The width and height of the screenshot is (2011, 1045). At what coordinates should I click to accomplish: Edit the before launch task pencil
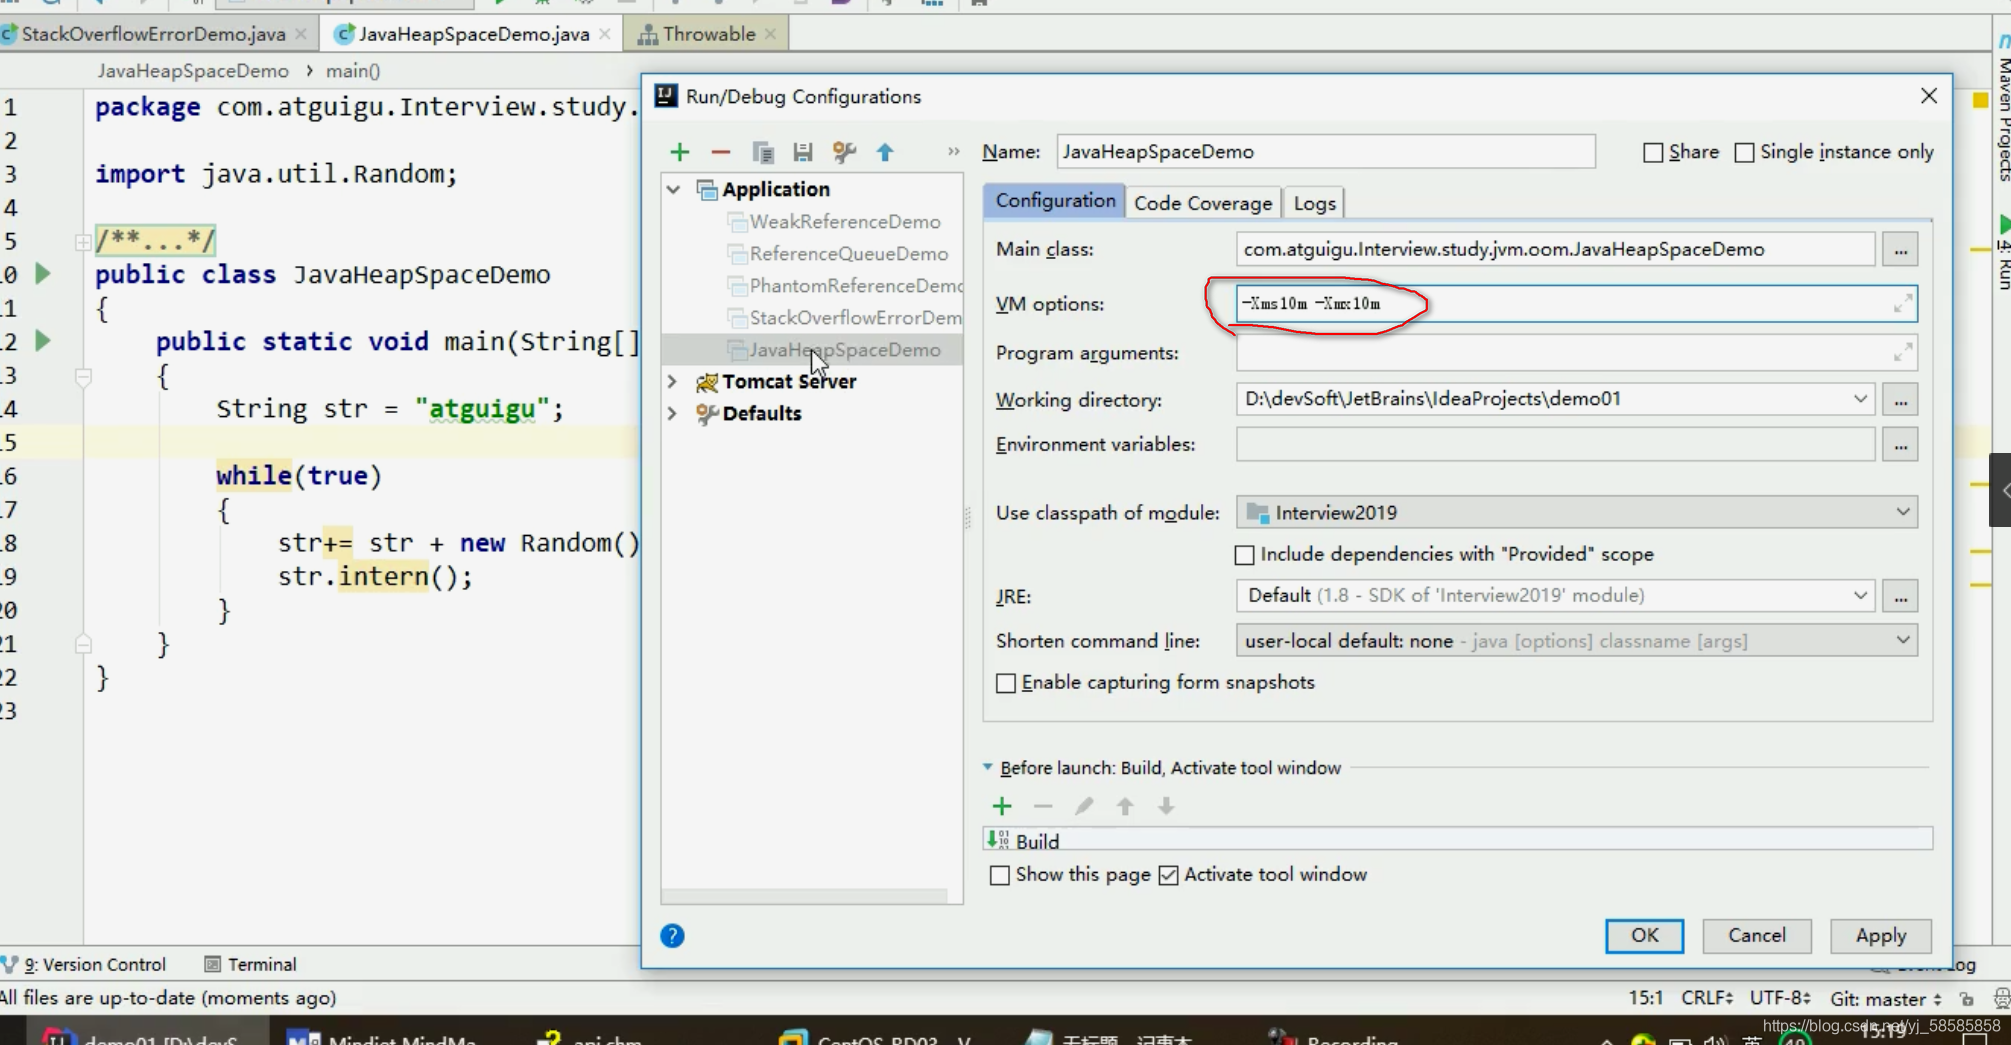coord(1084,806)
